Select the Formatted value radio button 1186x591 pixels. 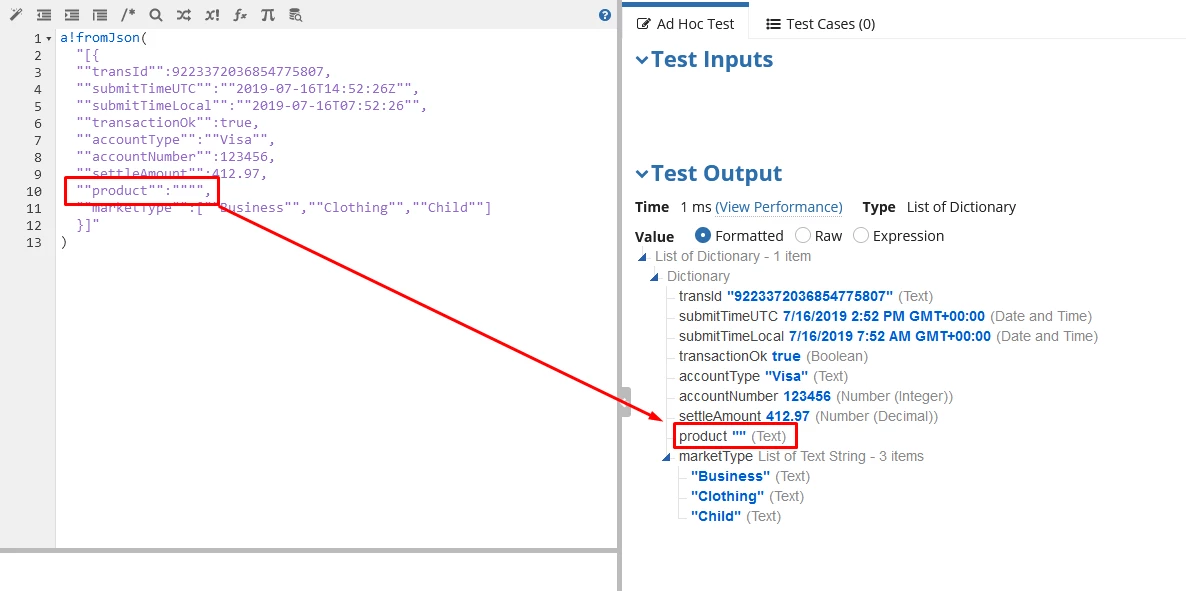(x=703, y=235)
